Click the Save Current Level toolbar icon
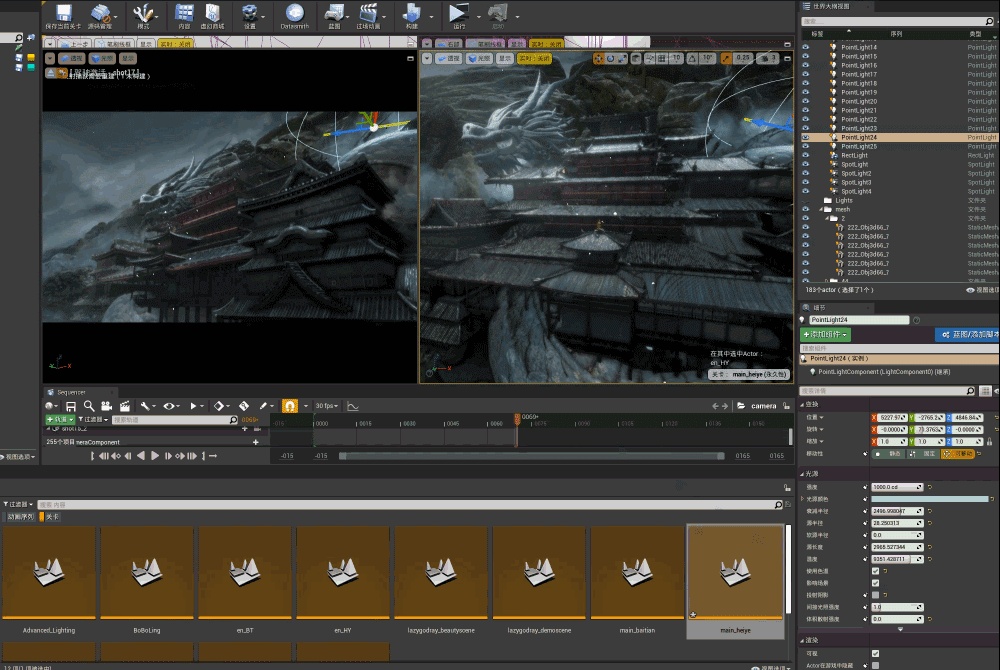The width and height of the screenshot is (1000, 670). click(x=65, y=14)
